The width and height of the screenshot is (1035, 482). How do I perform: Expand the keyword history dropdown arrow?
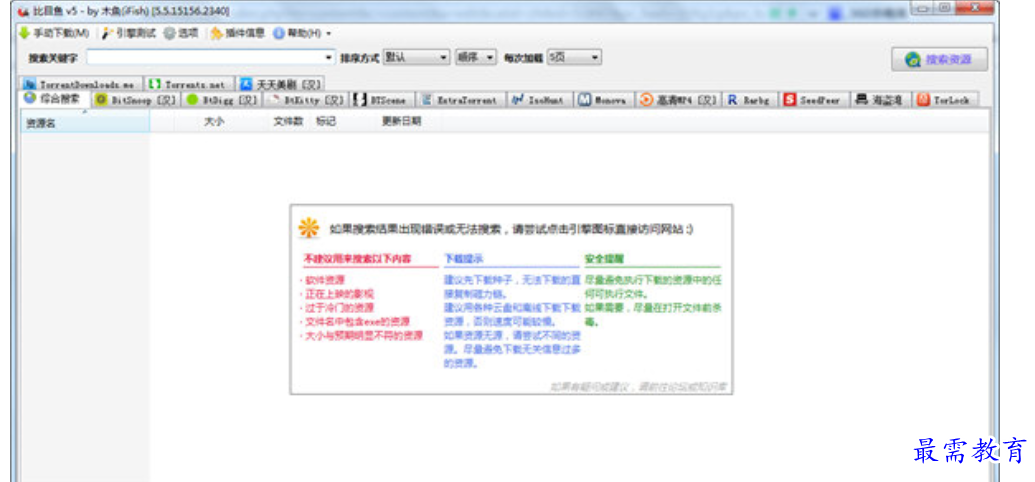[x=330, y=57]
